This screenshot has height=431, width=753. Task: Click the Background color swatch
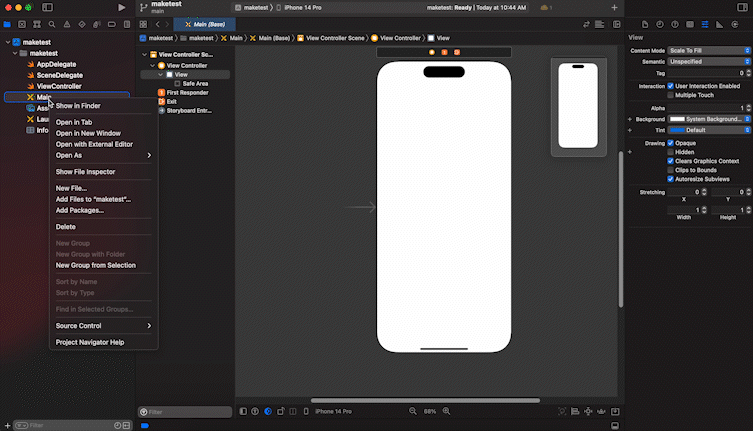(x=677, y=119)
